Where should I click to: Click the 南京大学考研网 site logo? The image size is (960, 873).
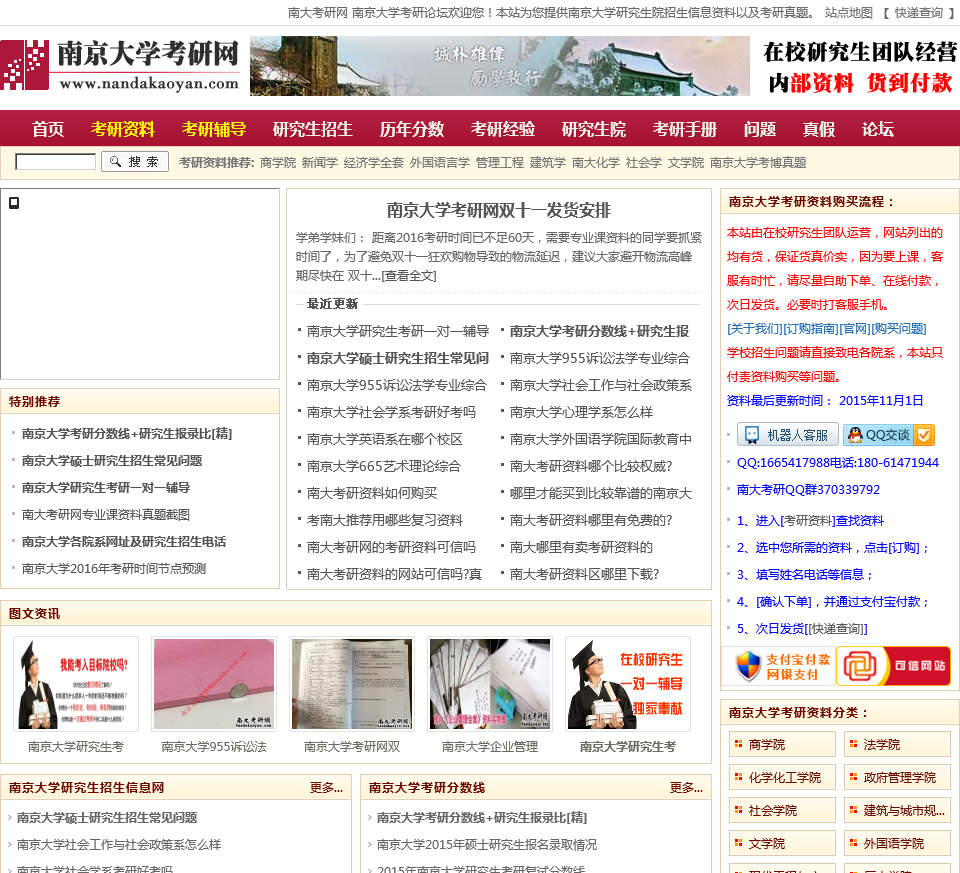click(121, 66)
